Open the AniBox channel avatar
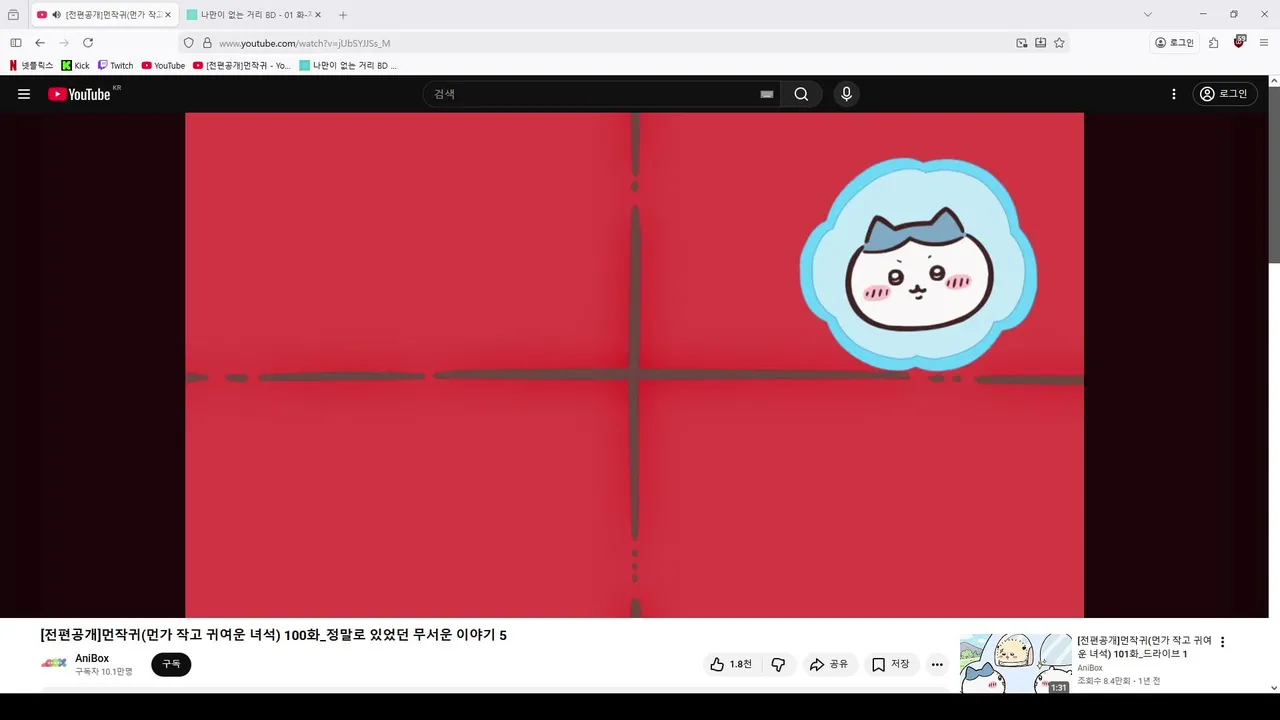Image resolution: width=1280 pixels, height=720 pixels. pos(54,663)
